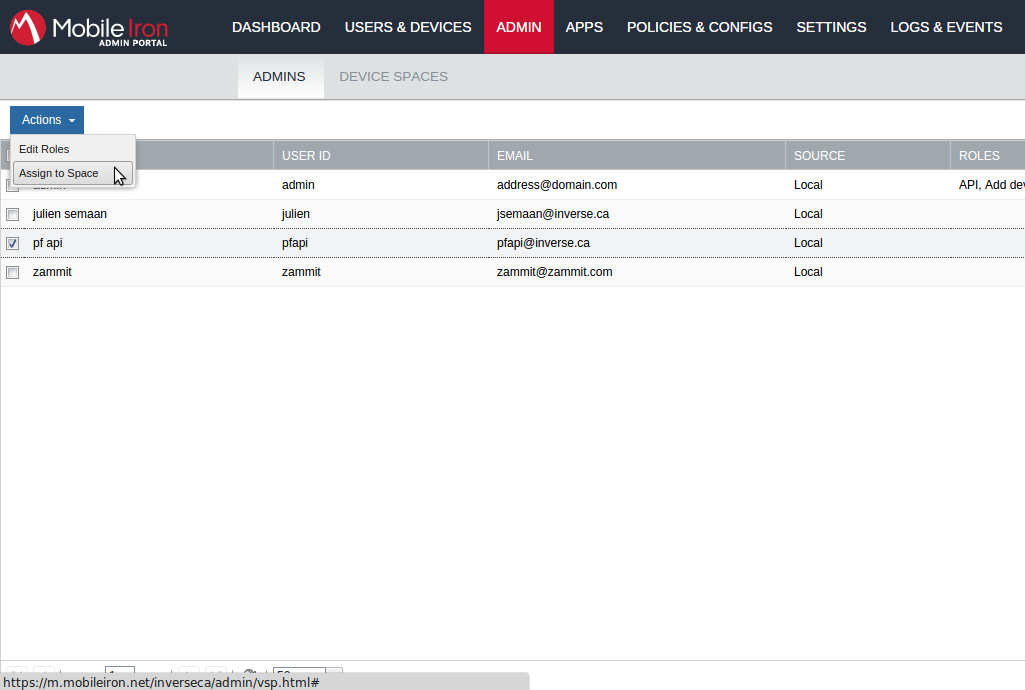Go to Users & Devices section
This screenshot has height=690, width=1025.
[x=408, y=27]
